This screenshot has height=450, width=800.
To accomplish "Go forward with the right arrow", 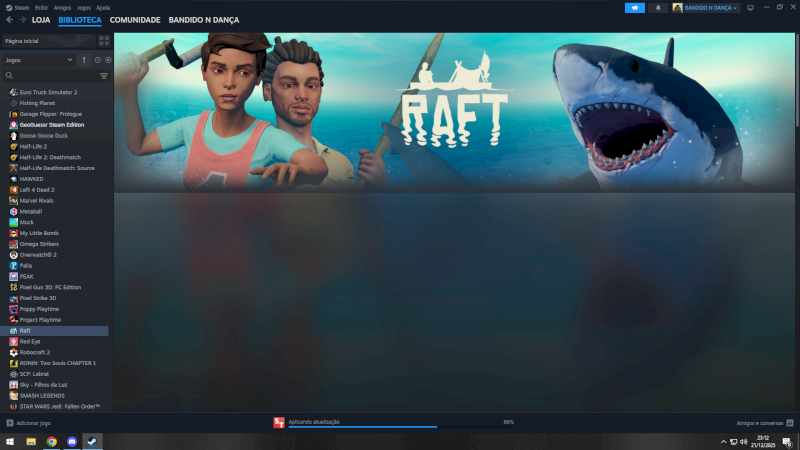I will click(22, 20).
